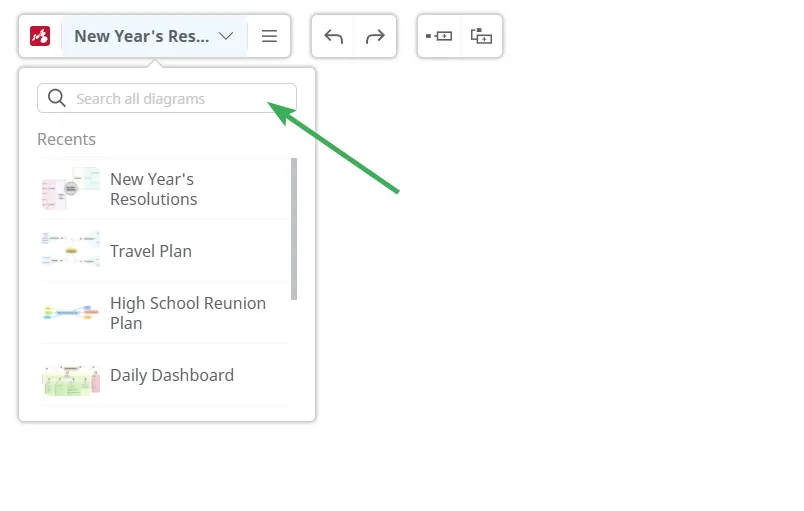The width and height of the screenshot is (804, 511).
Task: Open the hamburger menu icon
Action: [x=269, y=36]
